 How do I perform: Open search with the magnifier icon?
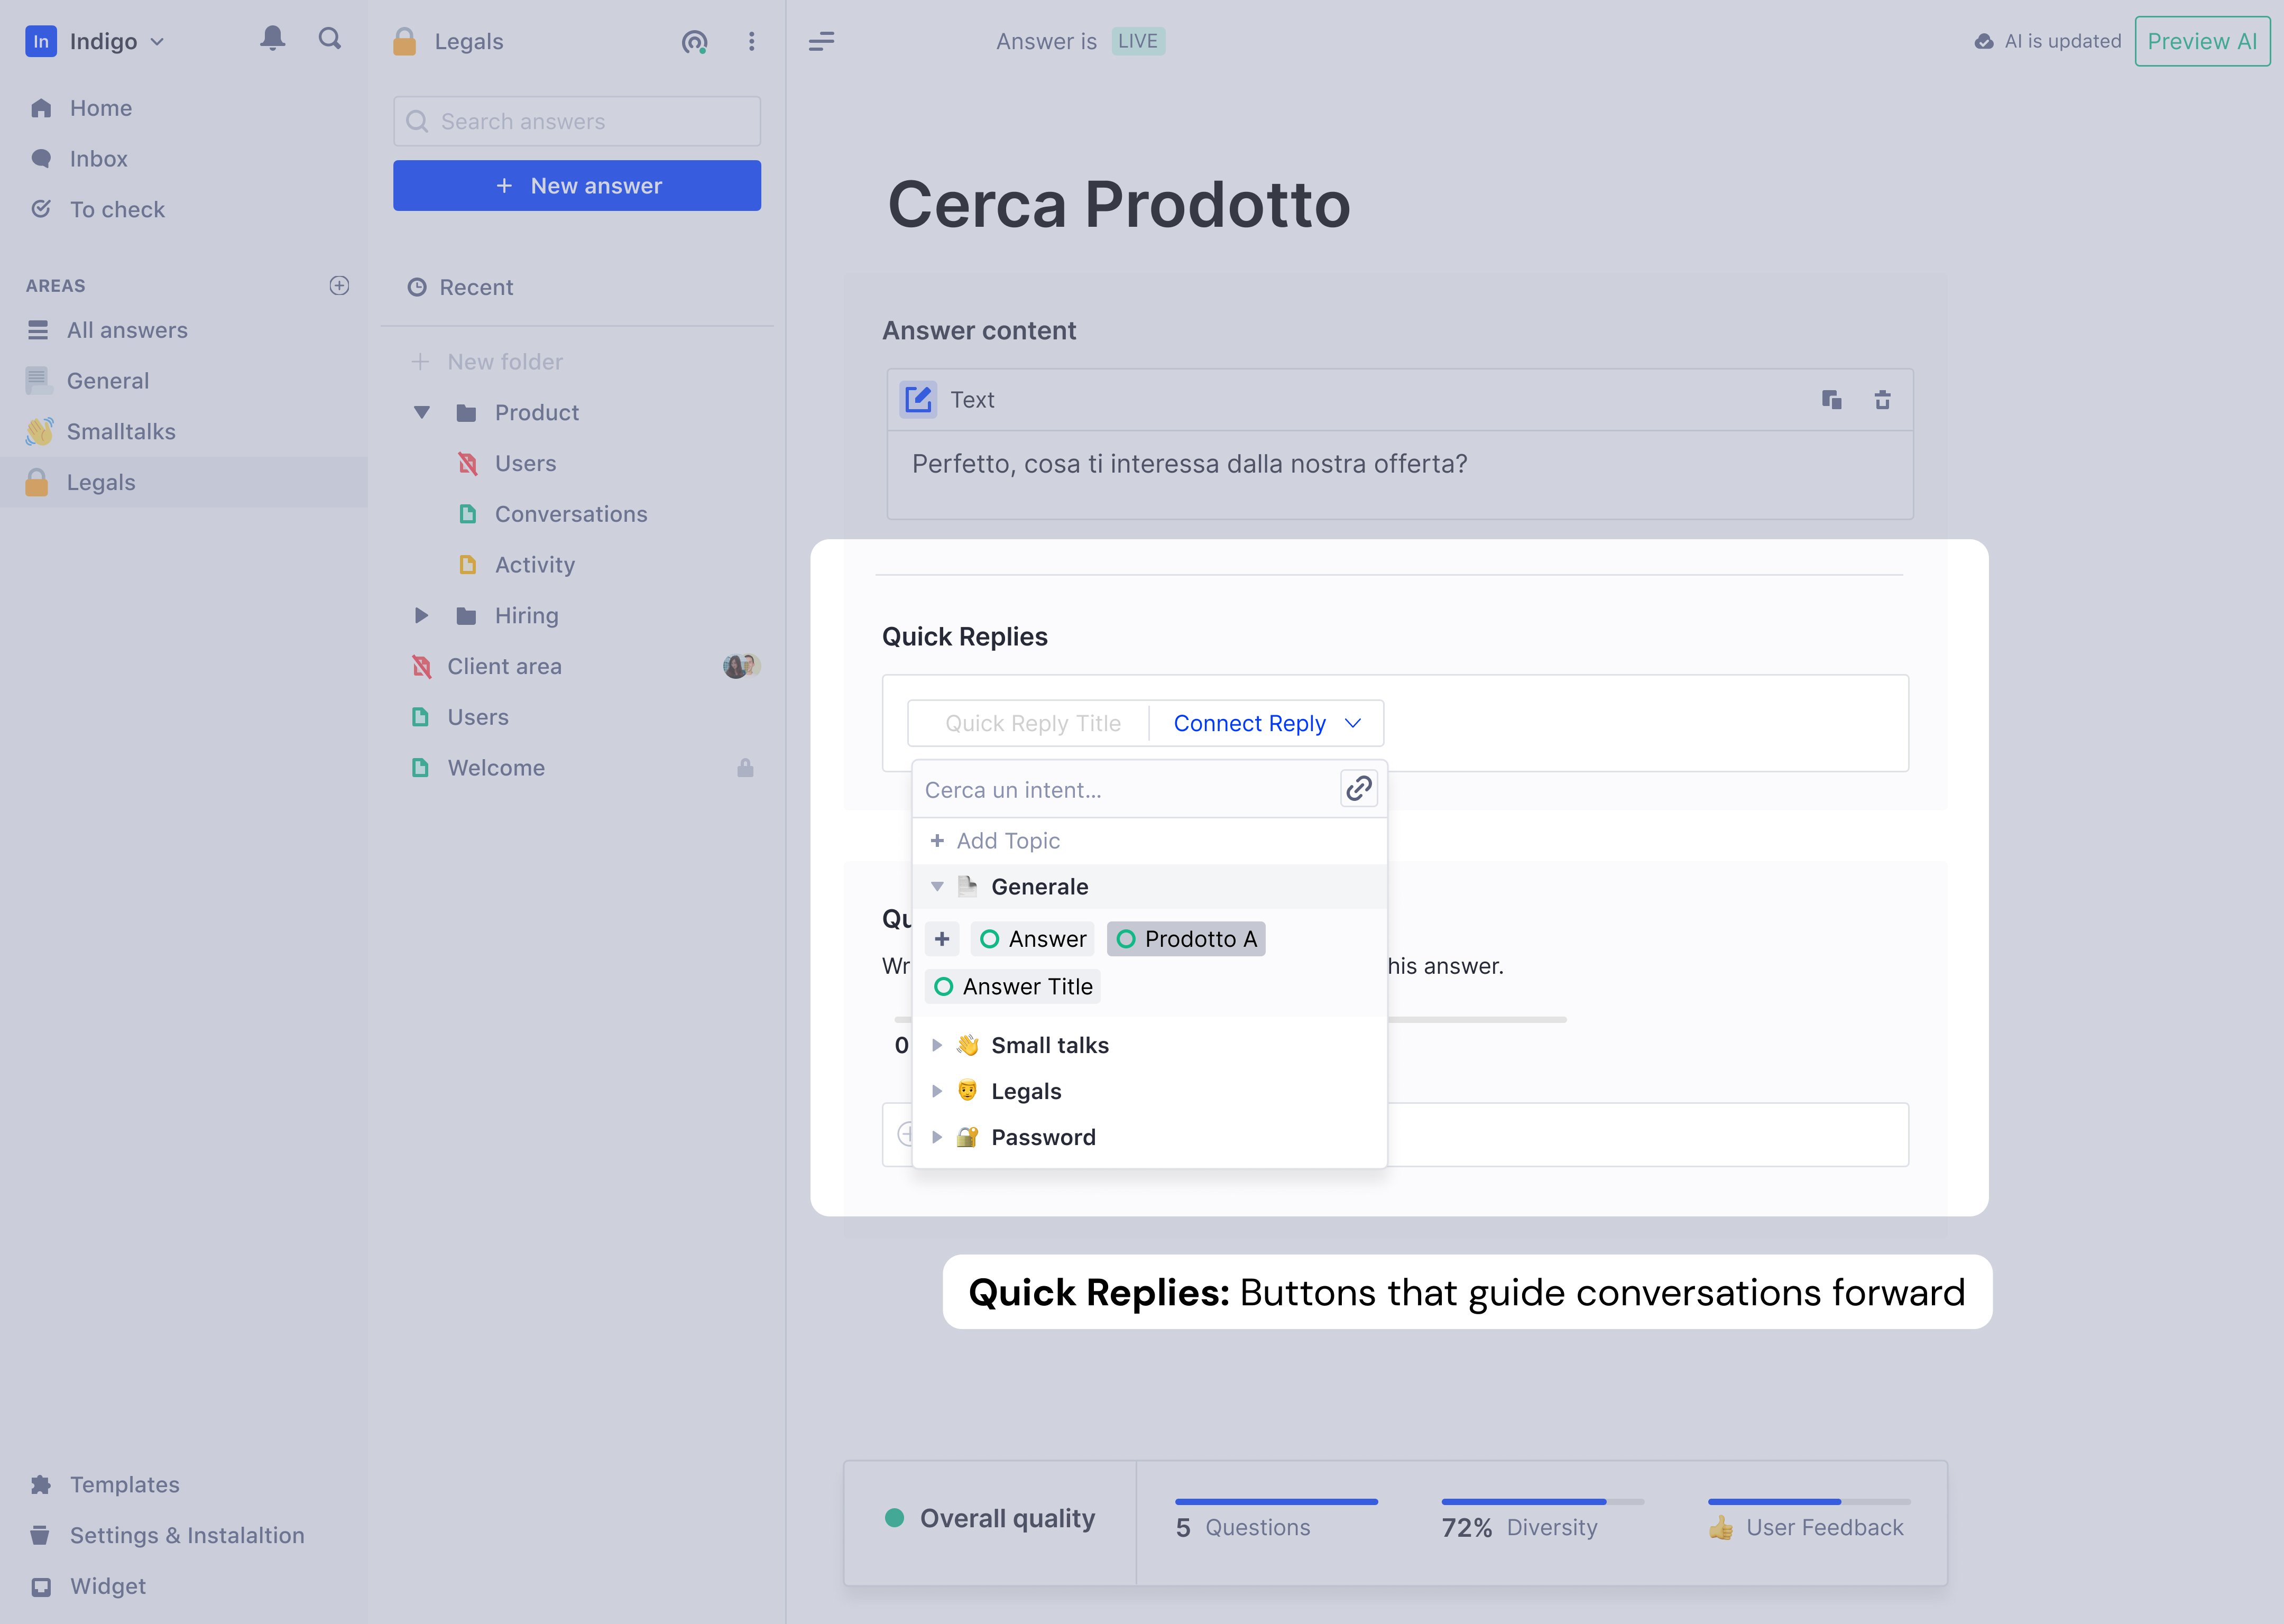tap(330, 39)
